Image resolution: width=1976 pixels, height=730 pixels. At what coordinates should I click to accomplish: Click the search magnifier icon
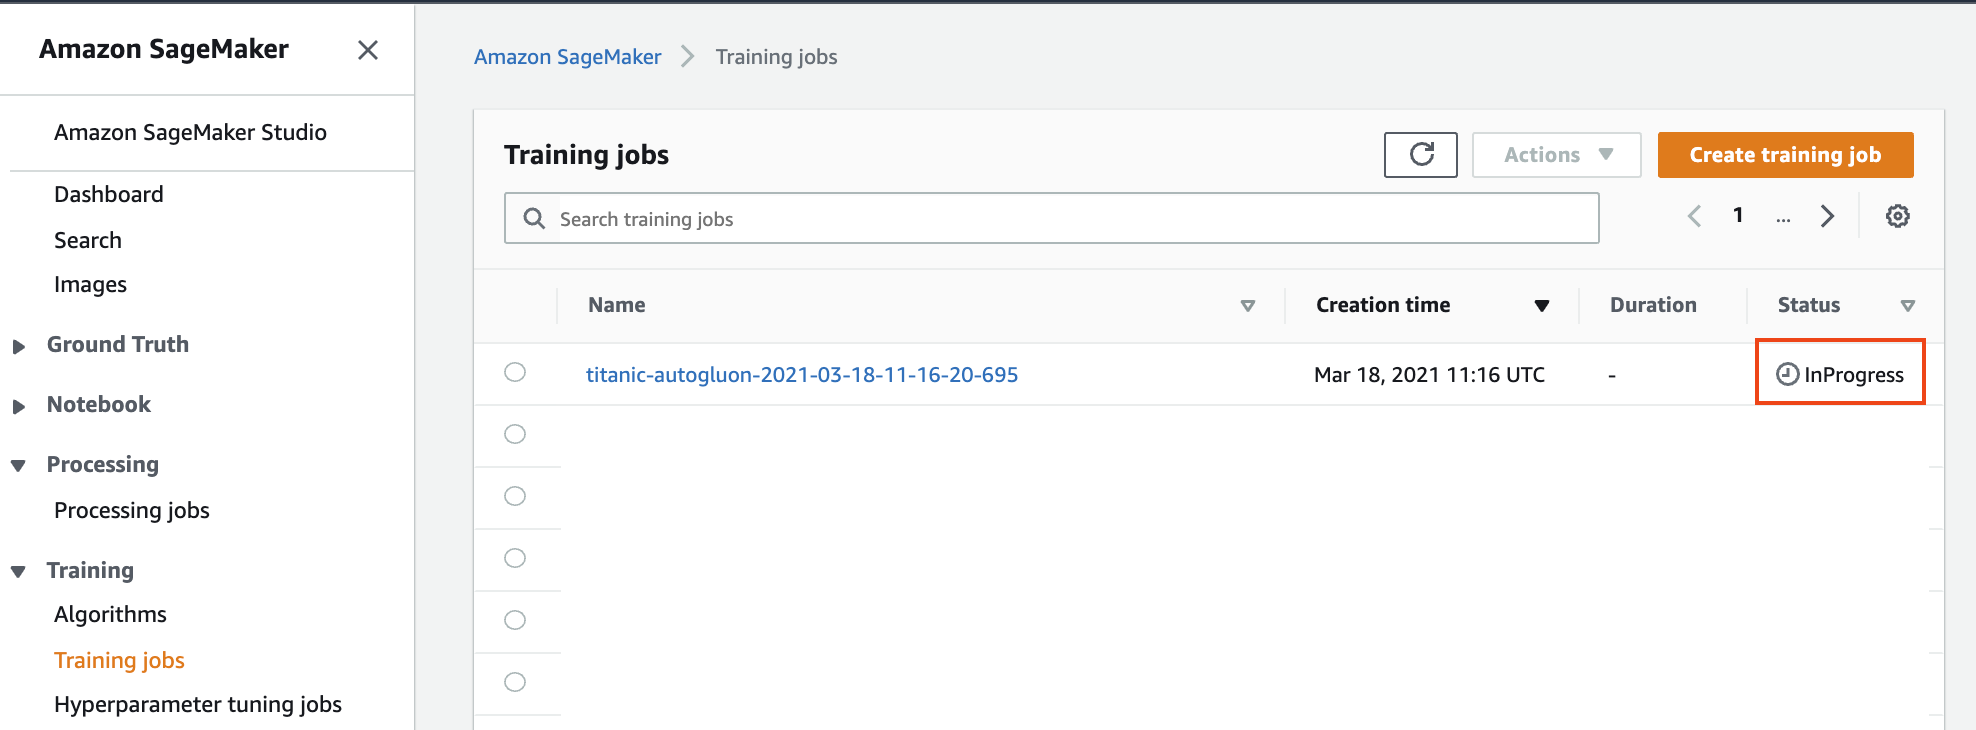click(534, 218)
